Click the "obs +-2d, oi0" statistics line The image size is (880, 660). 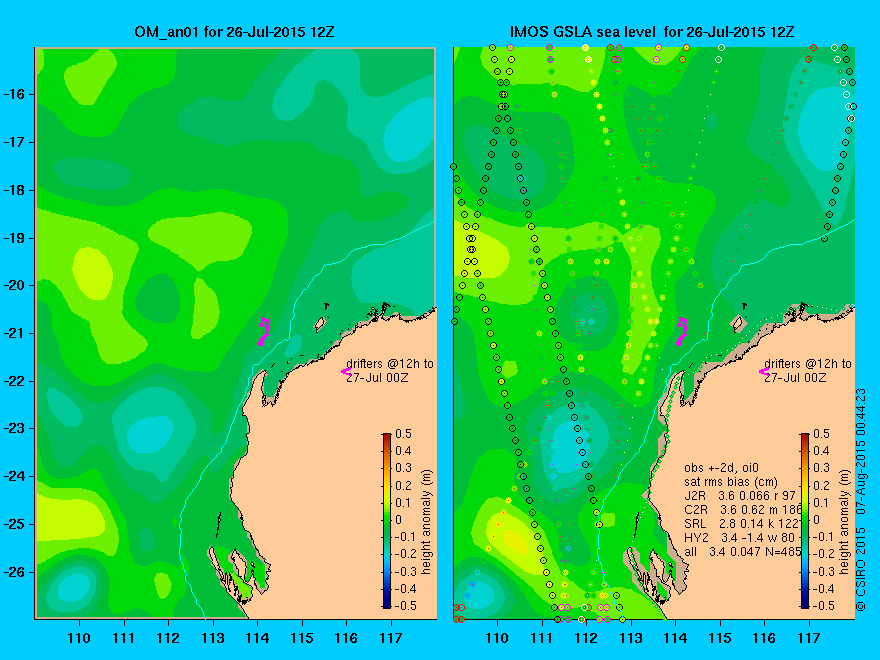pos(722,468)
